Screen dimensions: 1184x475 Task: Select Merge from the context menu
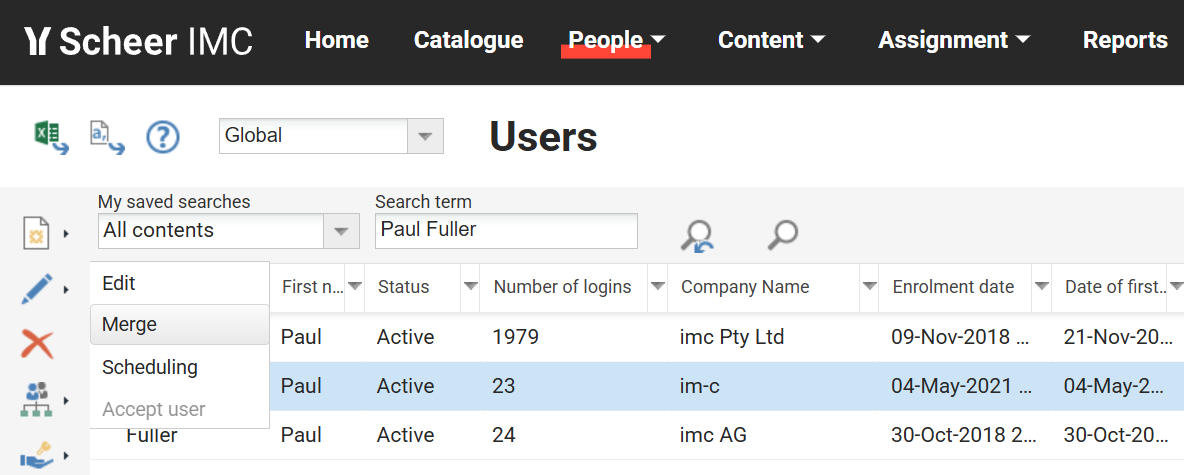pos(130,325)
